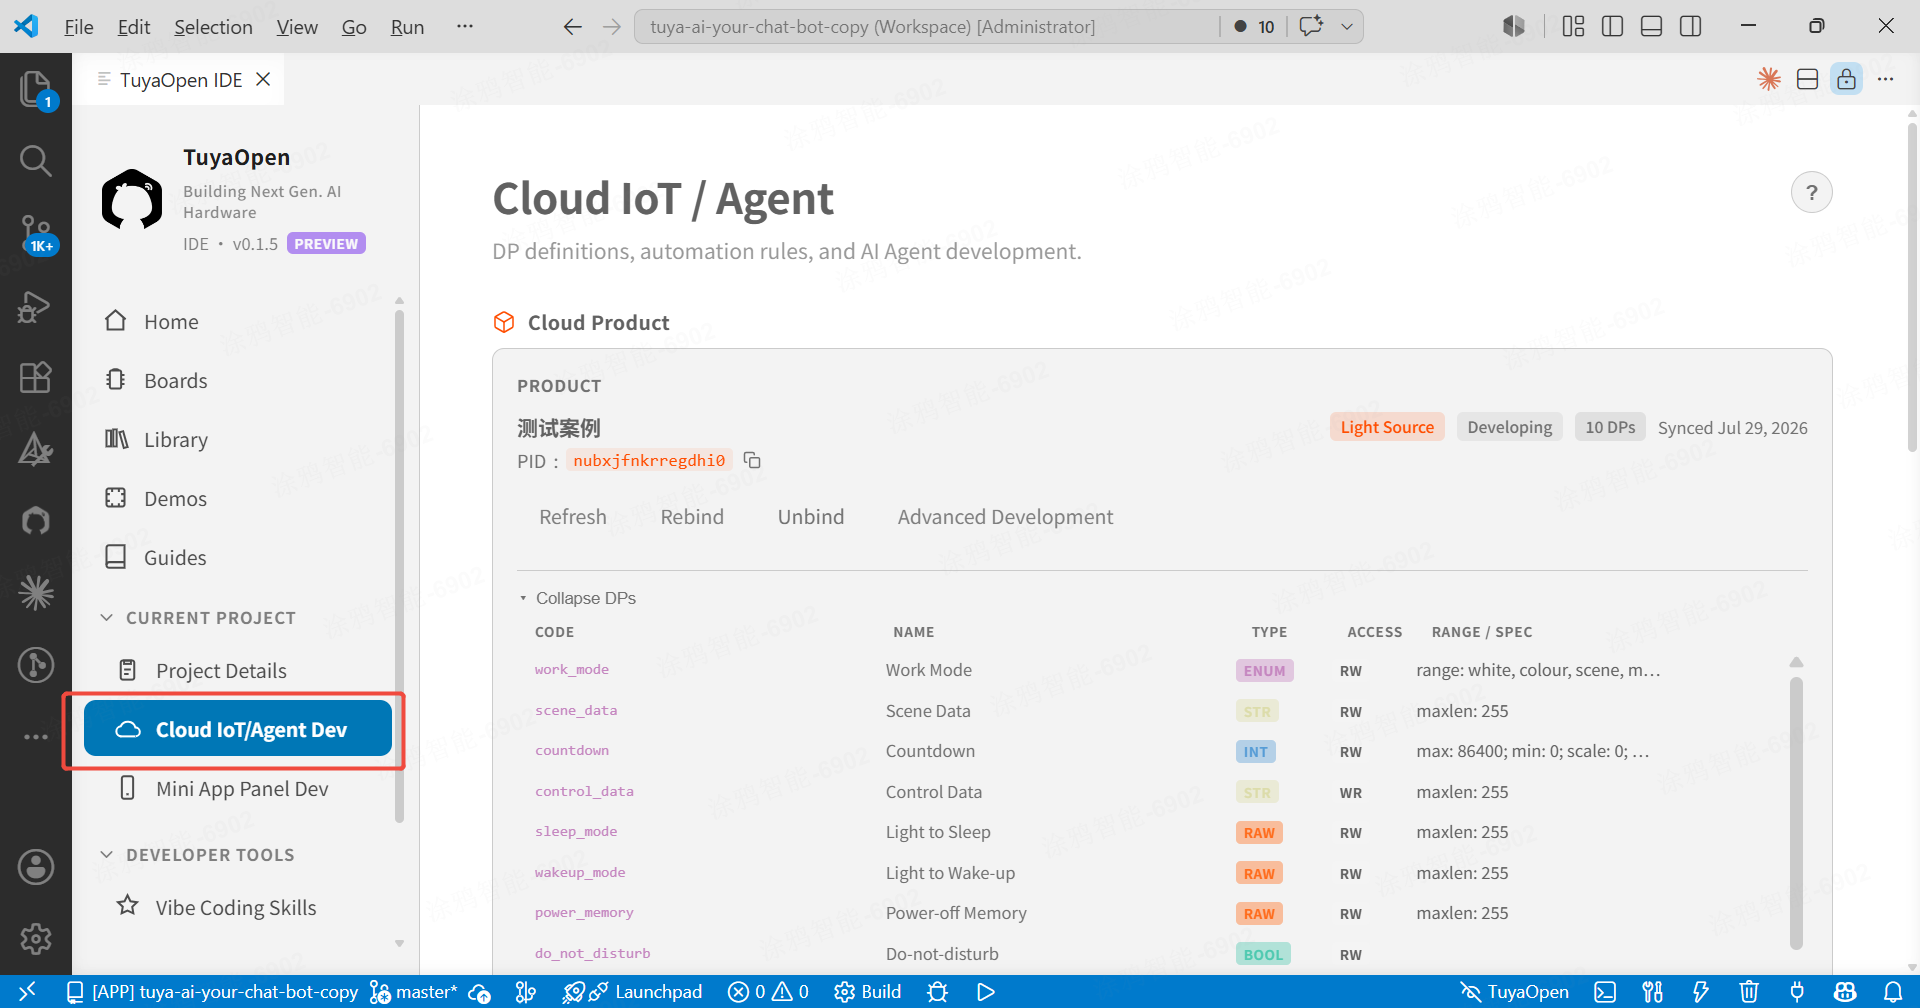
Task: Go forward in navigation history
Action: [612, 27]
